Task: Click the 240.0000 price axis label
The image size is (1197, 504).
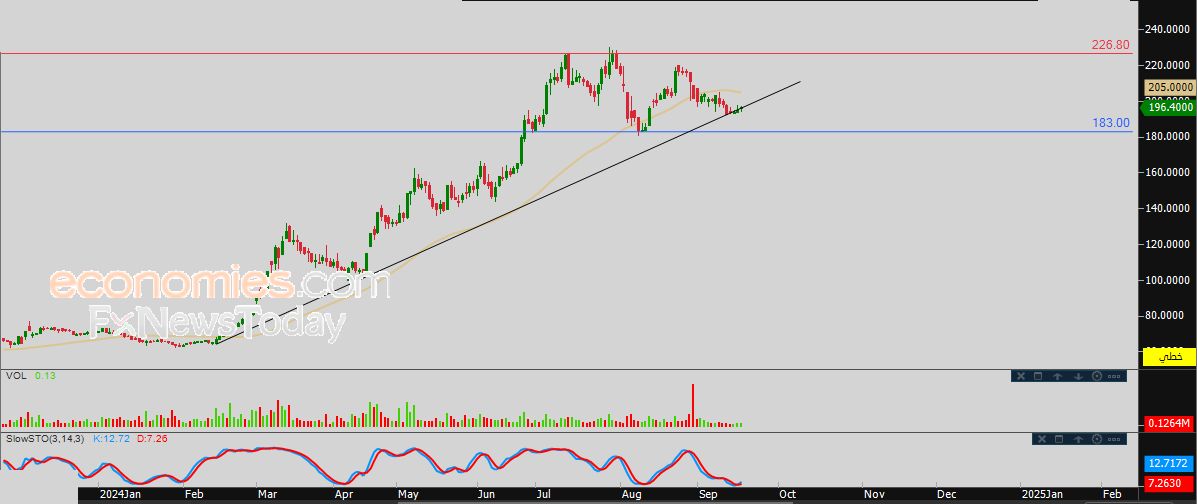Action: coord(1168,29)
